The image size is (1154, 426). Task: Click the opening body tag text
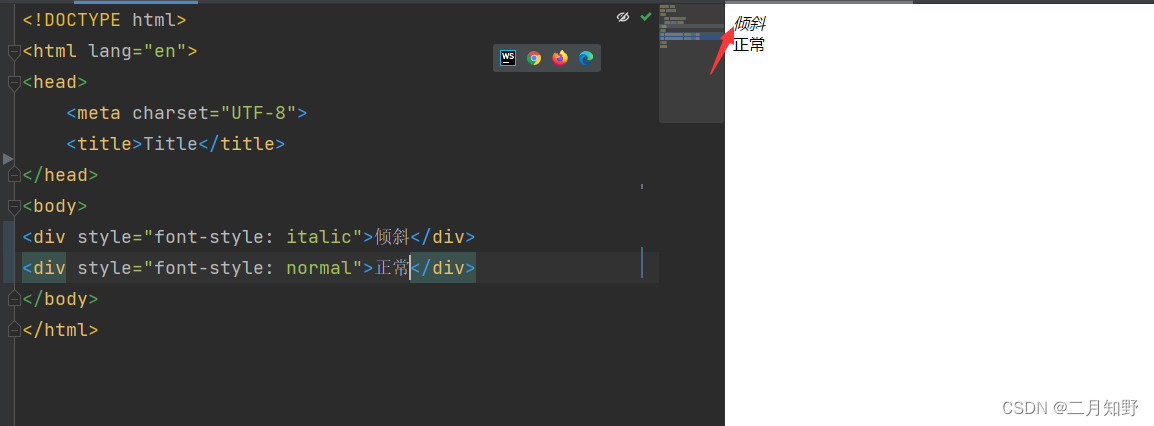(x=55, y=206)
